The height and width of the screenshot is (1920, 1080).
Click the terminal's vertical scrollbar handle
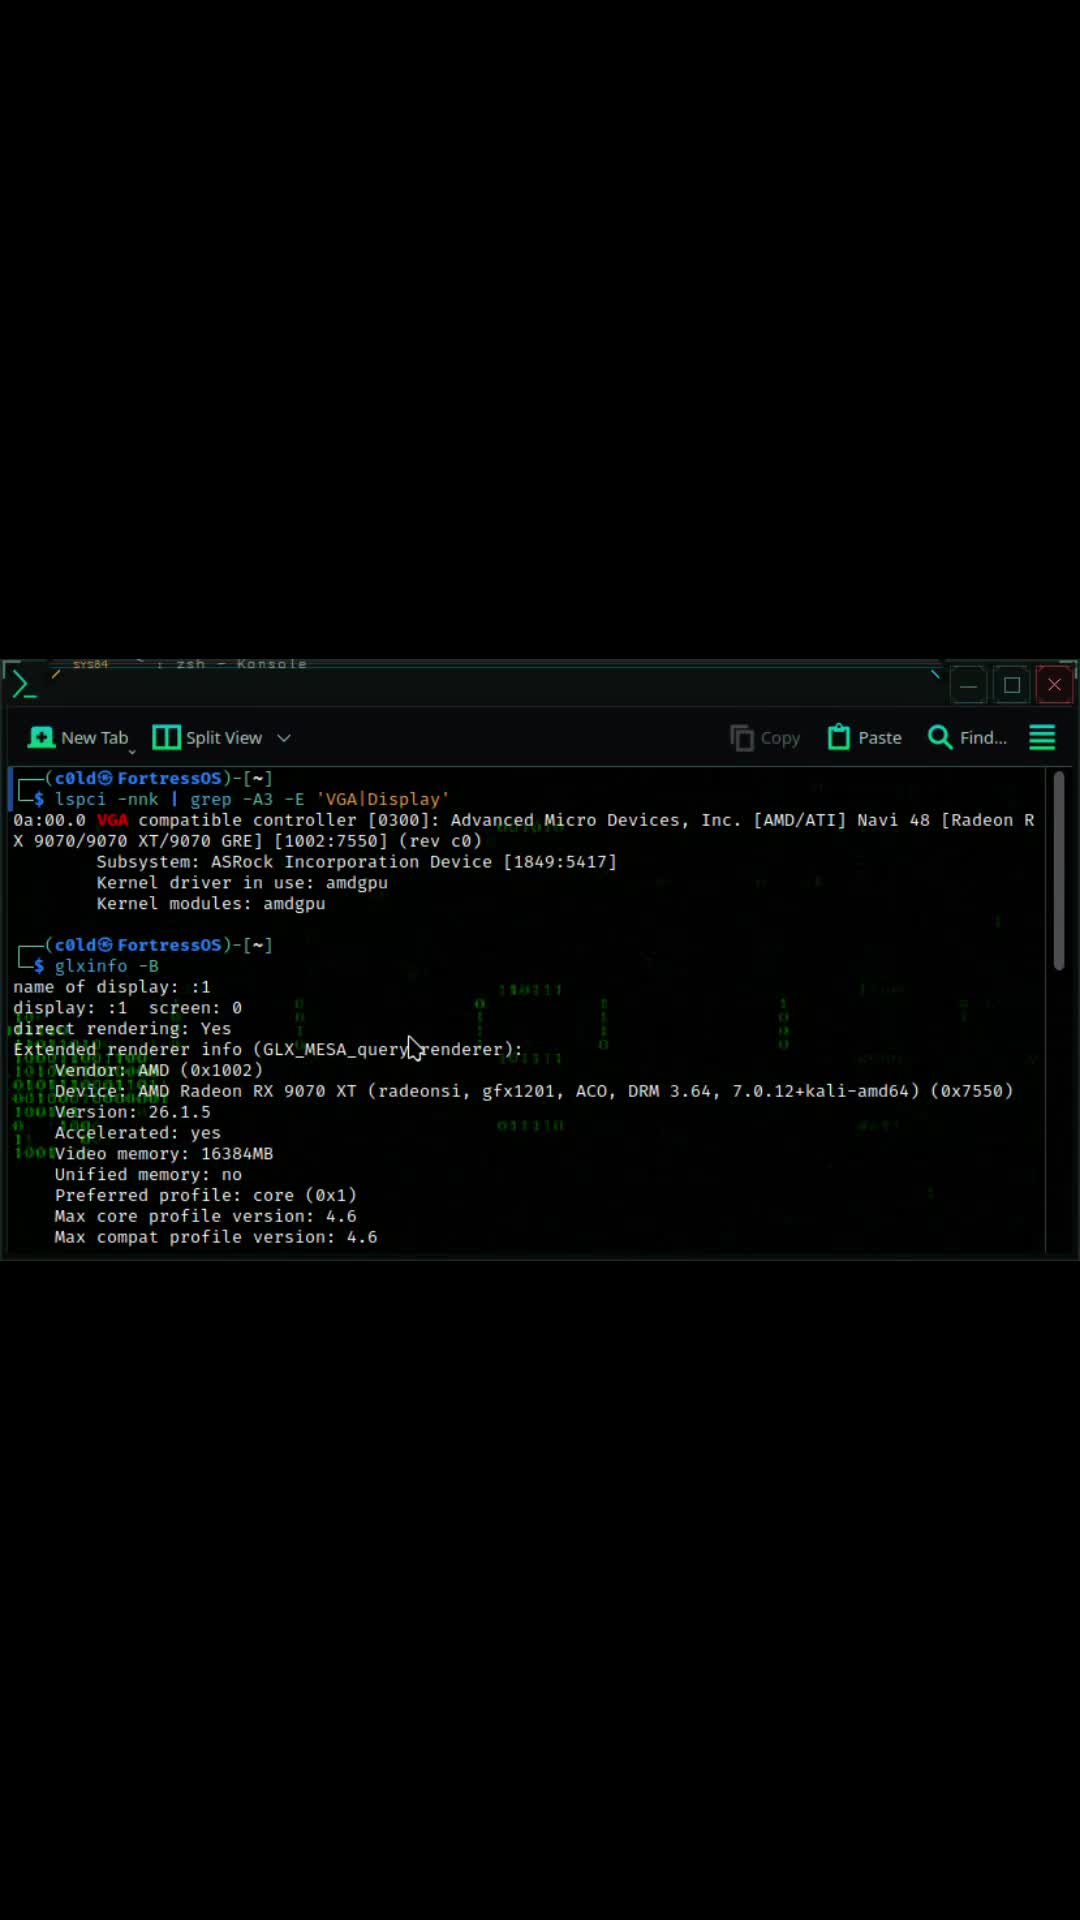click(x=1059, y=870)
